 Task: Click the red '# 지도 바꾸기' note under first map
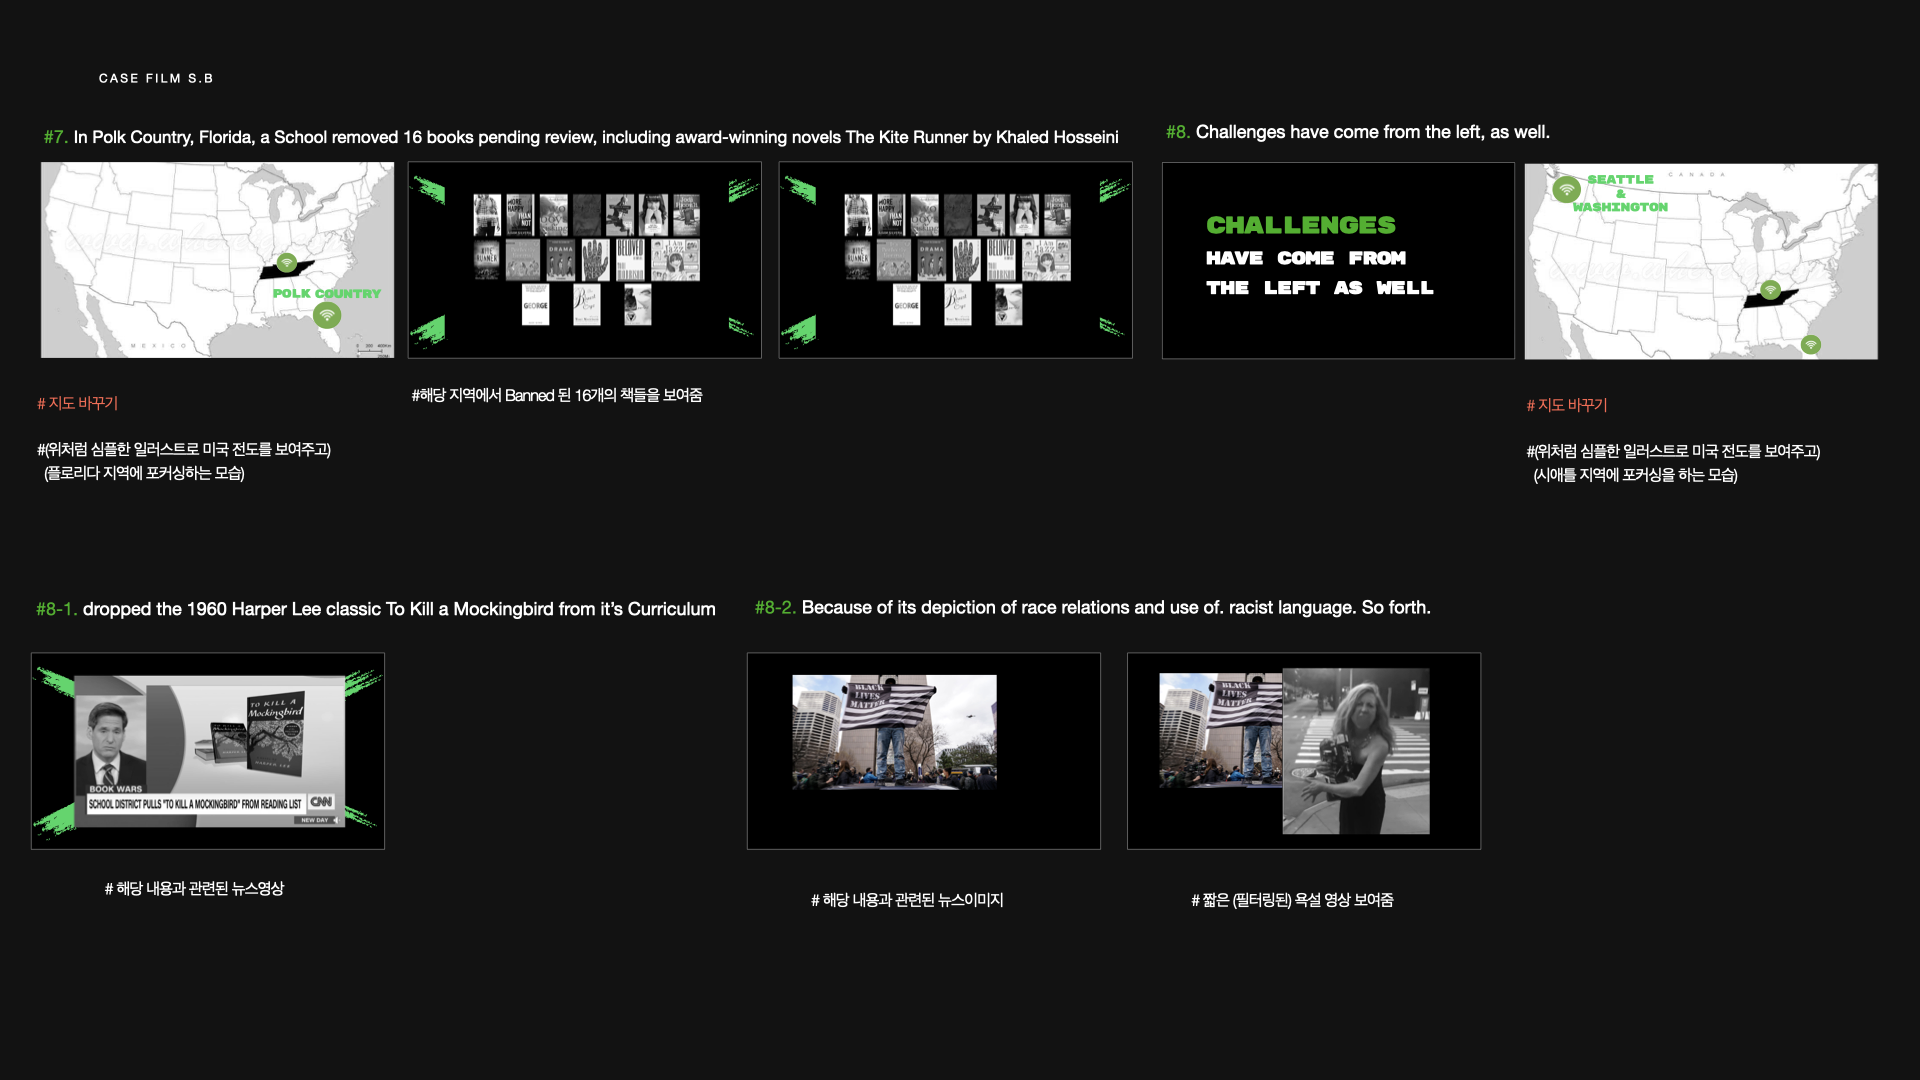(78, 403)
